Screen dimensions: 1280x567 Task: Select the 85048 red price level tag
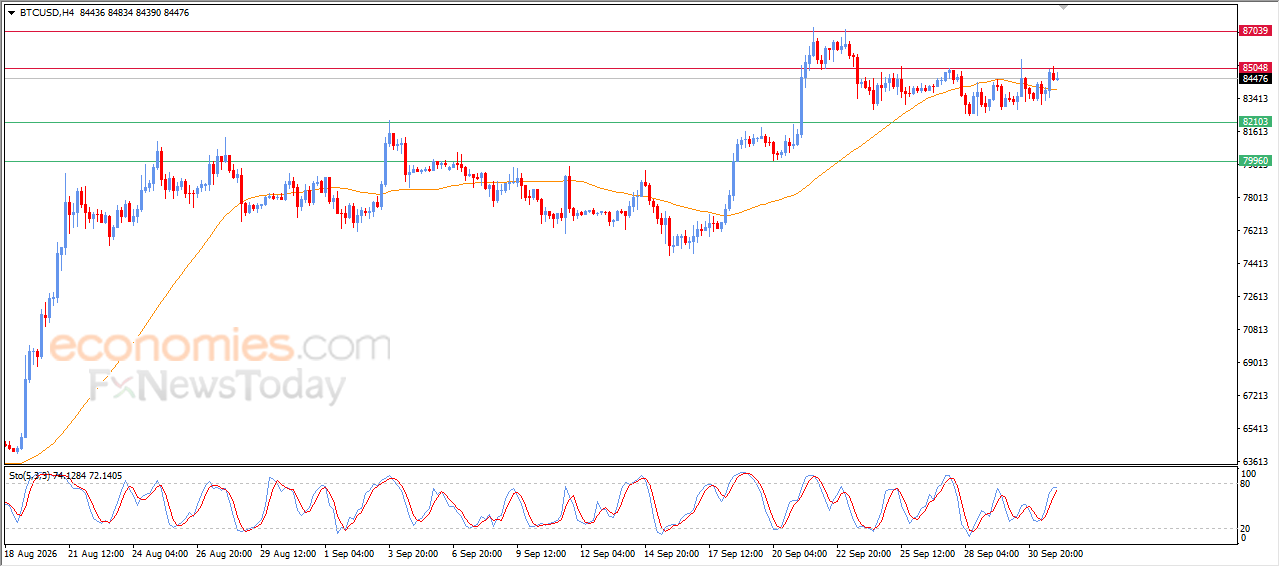point(1255,68)
